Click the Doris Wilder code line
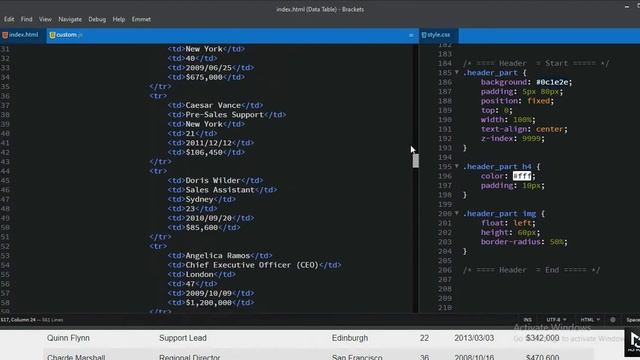Screen dimensions: 640x360 216,180
